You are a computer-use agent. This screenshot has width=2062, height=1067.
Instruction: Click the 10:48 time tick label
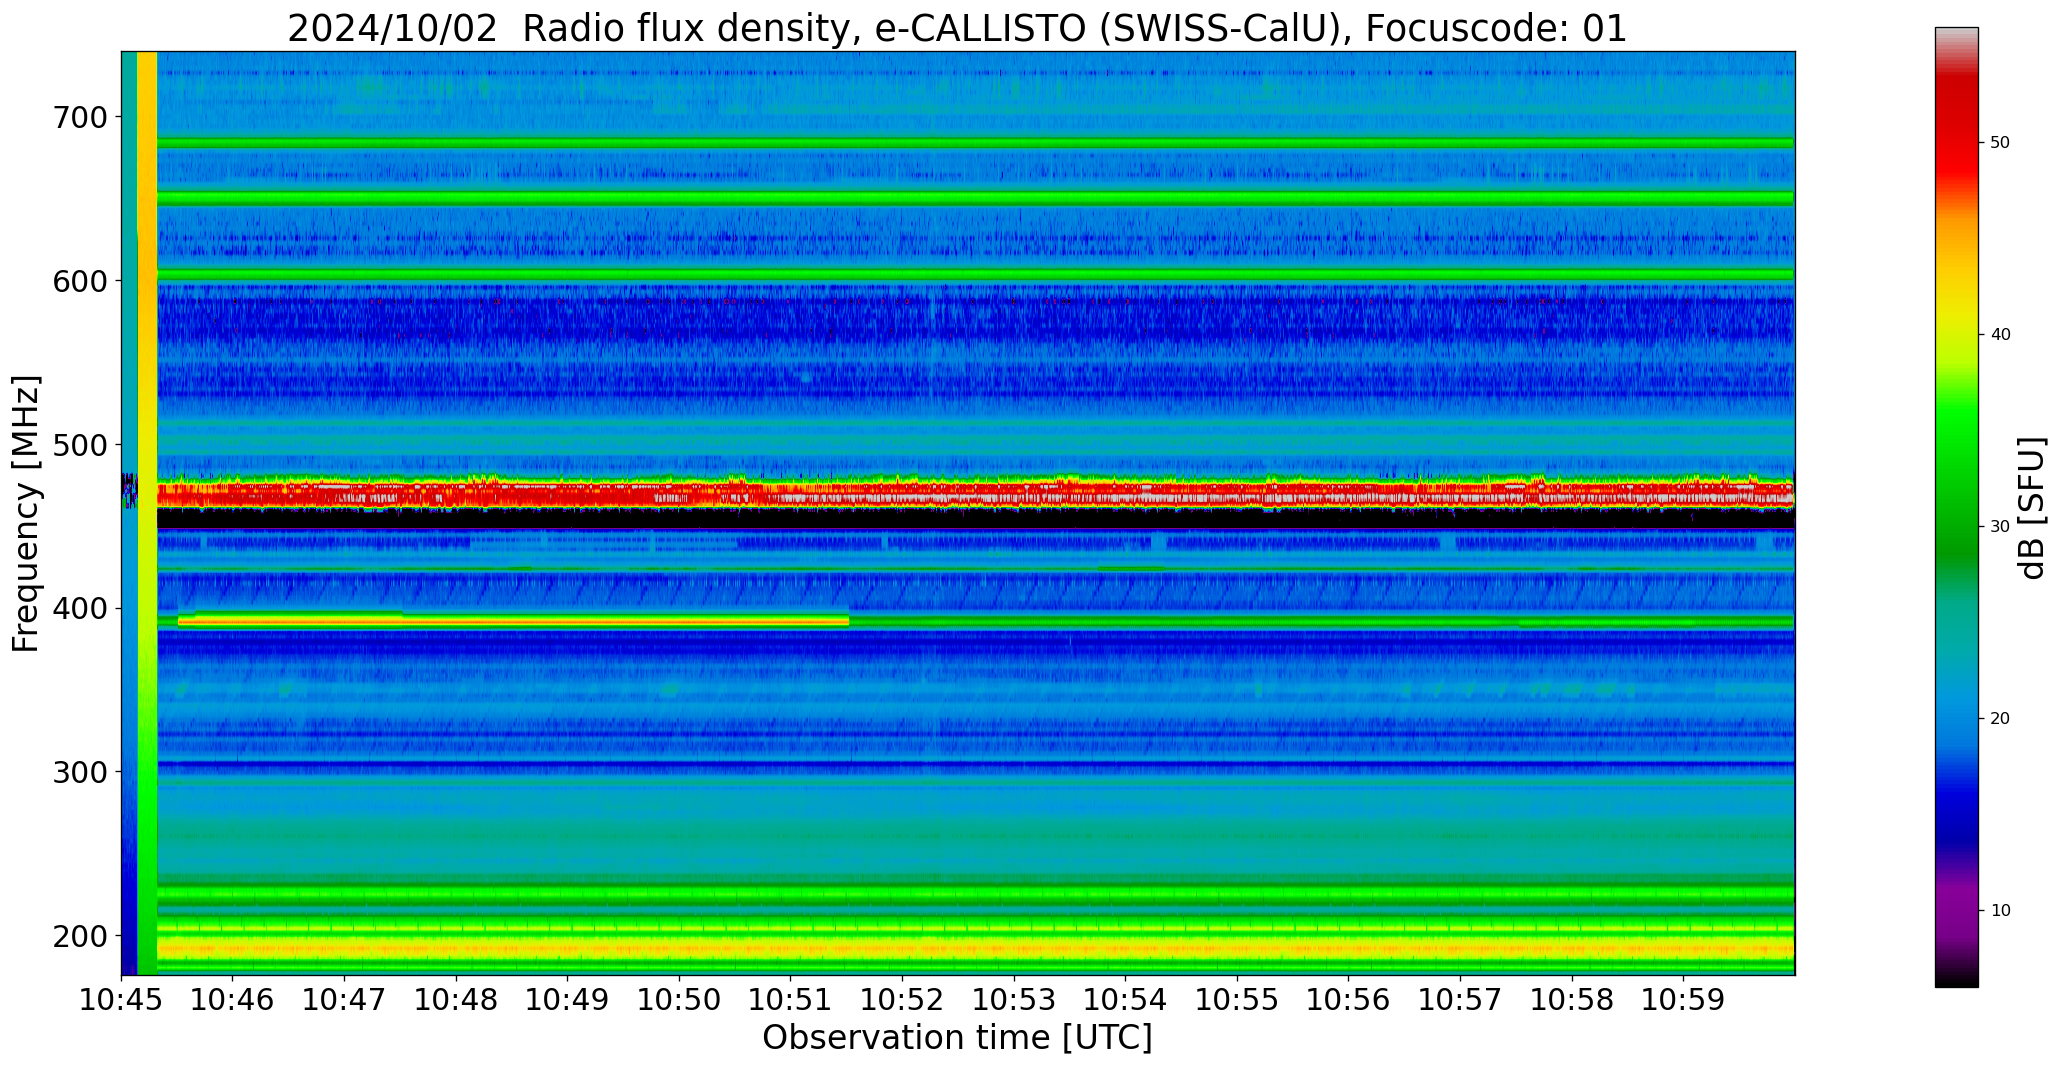pyautogui.click(x=457, y=1000)
